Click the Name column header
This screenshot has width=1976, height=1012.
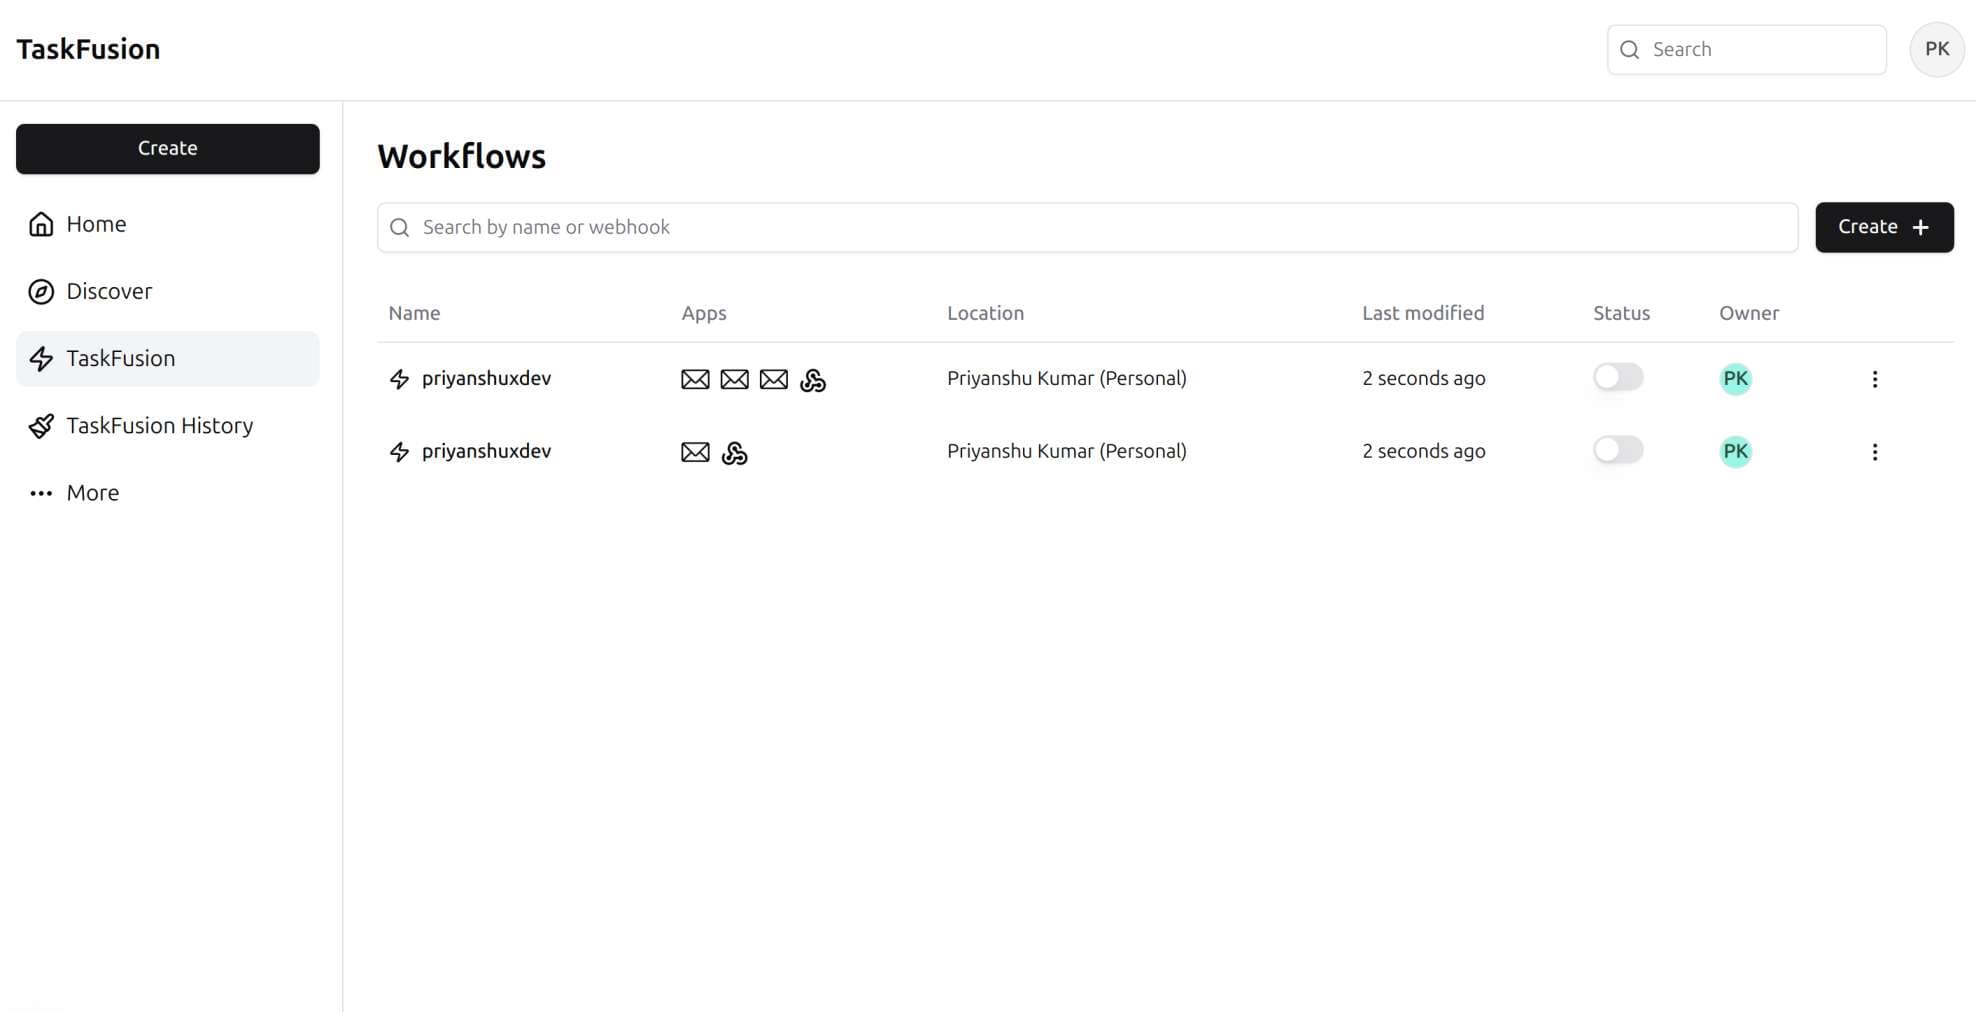[x=414, y=313]
